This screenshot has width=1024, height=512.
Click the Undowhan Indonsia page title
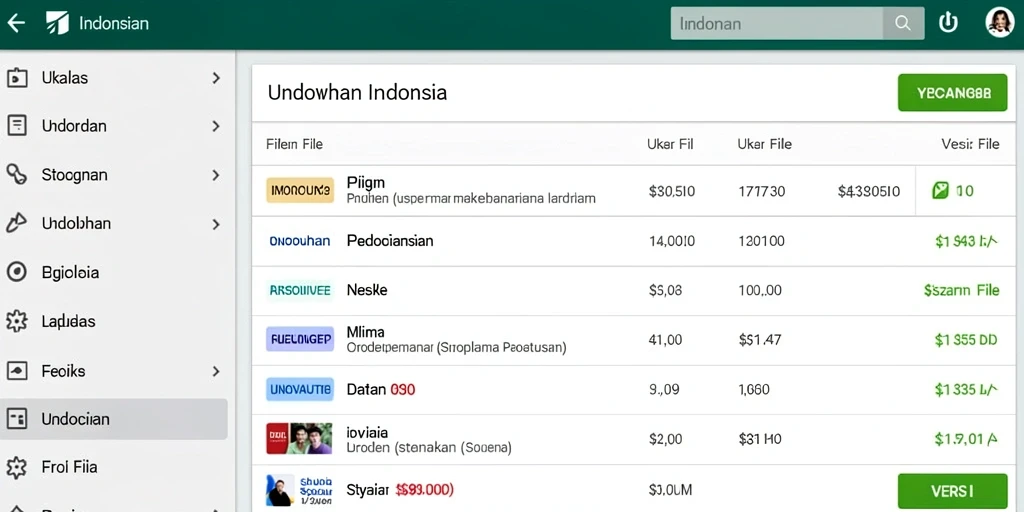coord(357,92)
